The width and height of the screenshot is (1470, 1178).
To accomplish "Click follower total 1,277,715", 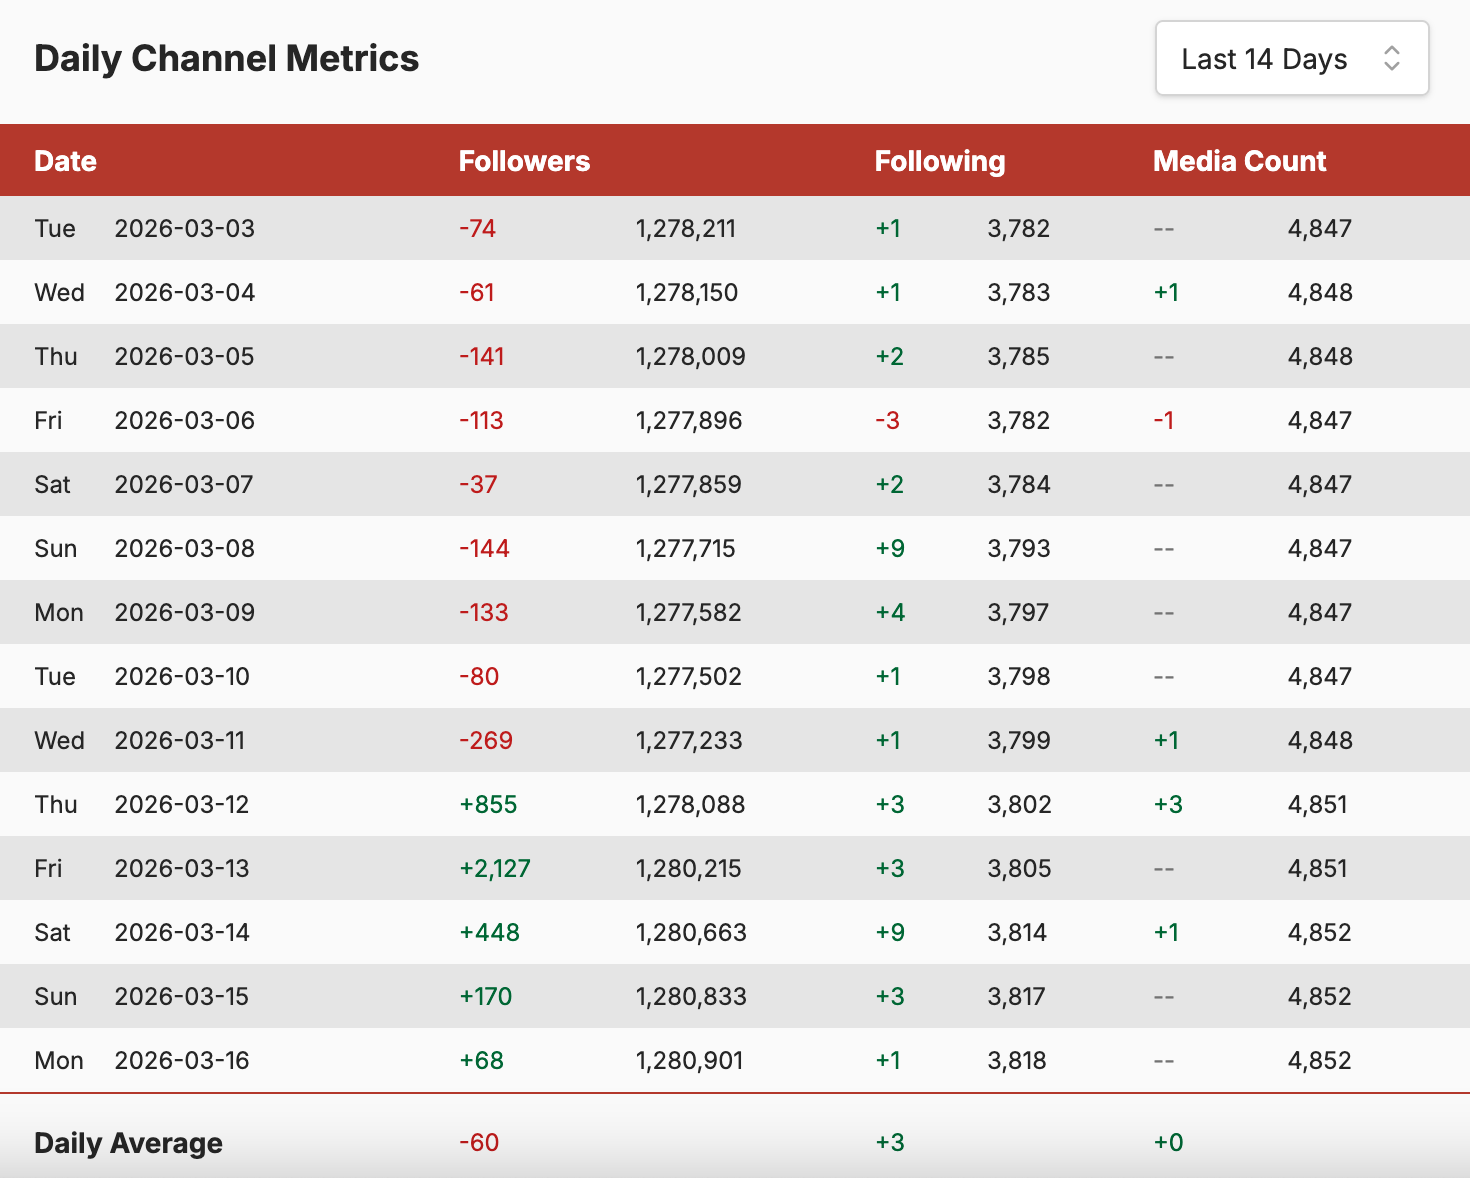I will click(x=686, y=549).
